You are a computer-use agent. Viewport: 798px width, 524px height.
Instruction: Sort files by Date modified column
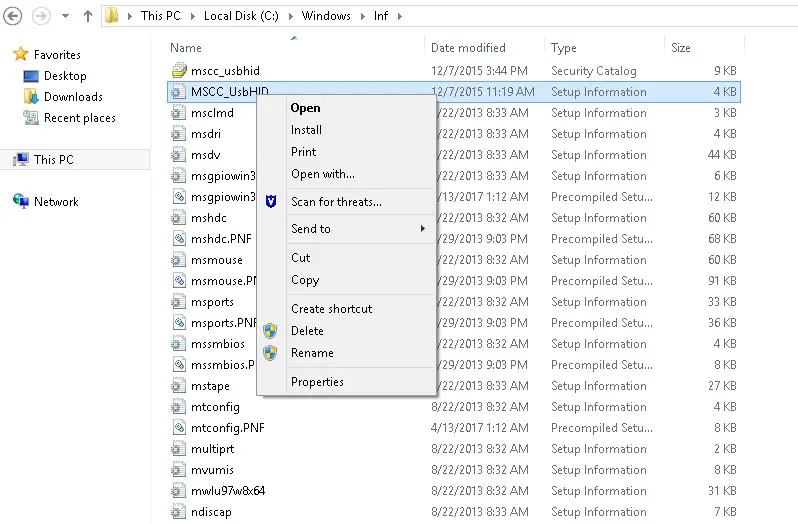click(468, 48)
